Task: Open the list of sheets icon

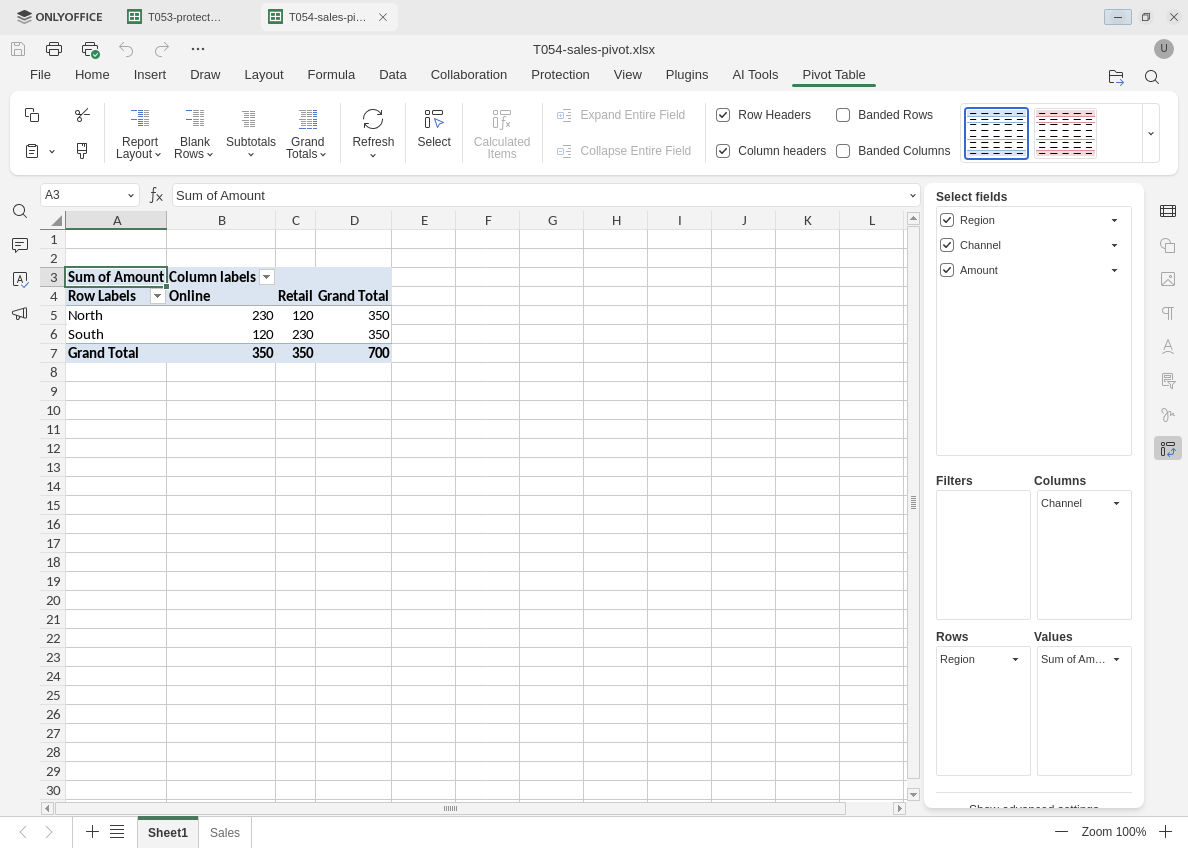Action: [x=117, y=831]
